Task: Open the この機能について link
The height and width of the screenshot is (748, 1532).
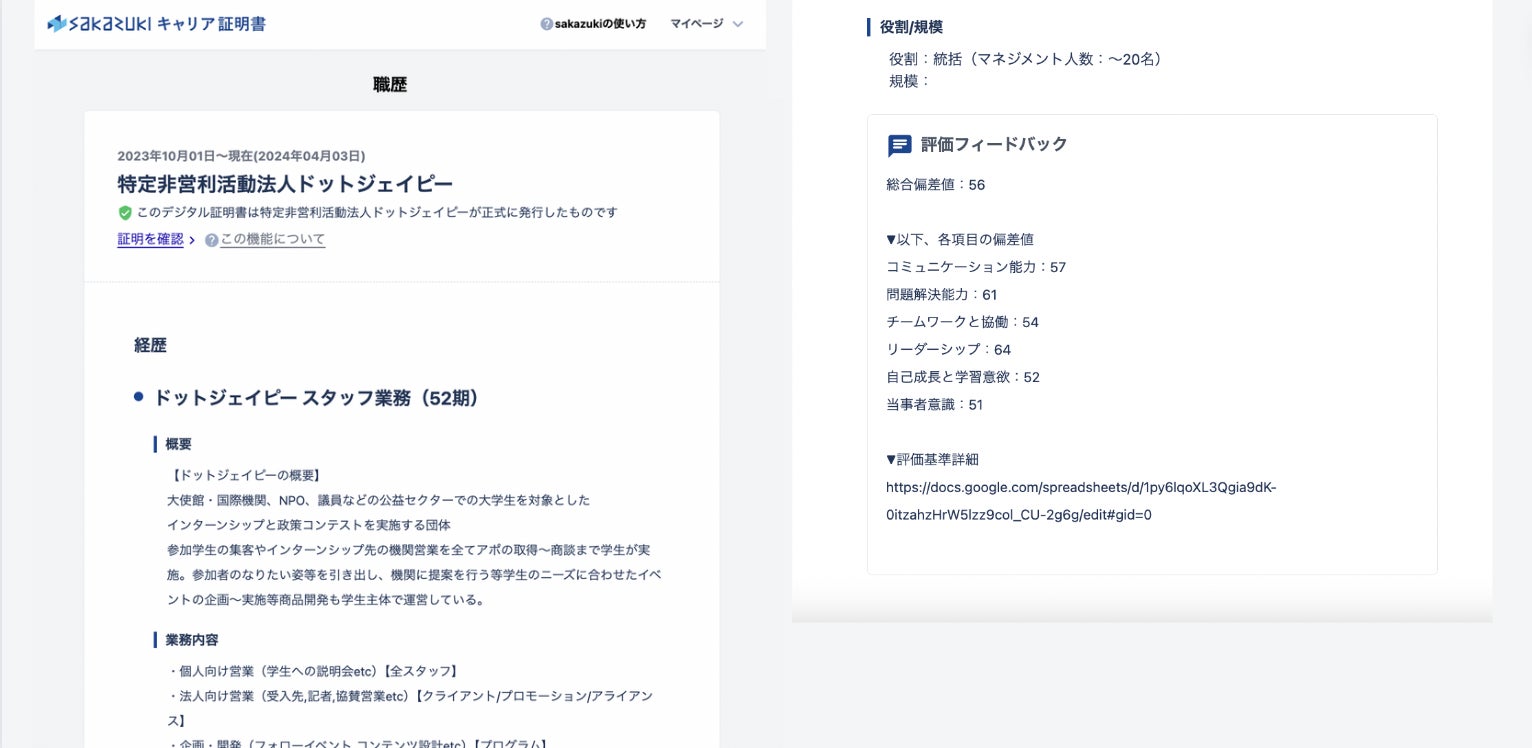Action: pyautogui.click(x=273, y=240)
